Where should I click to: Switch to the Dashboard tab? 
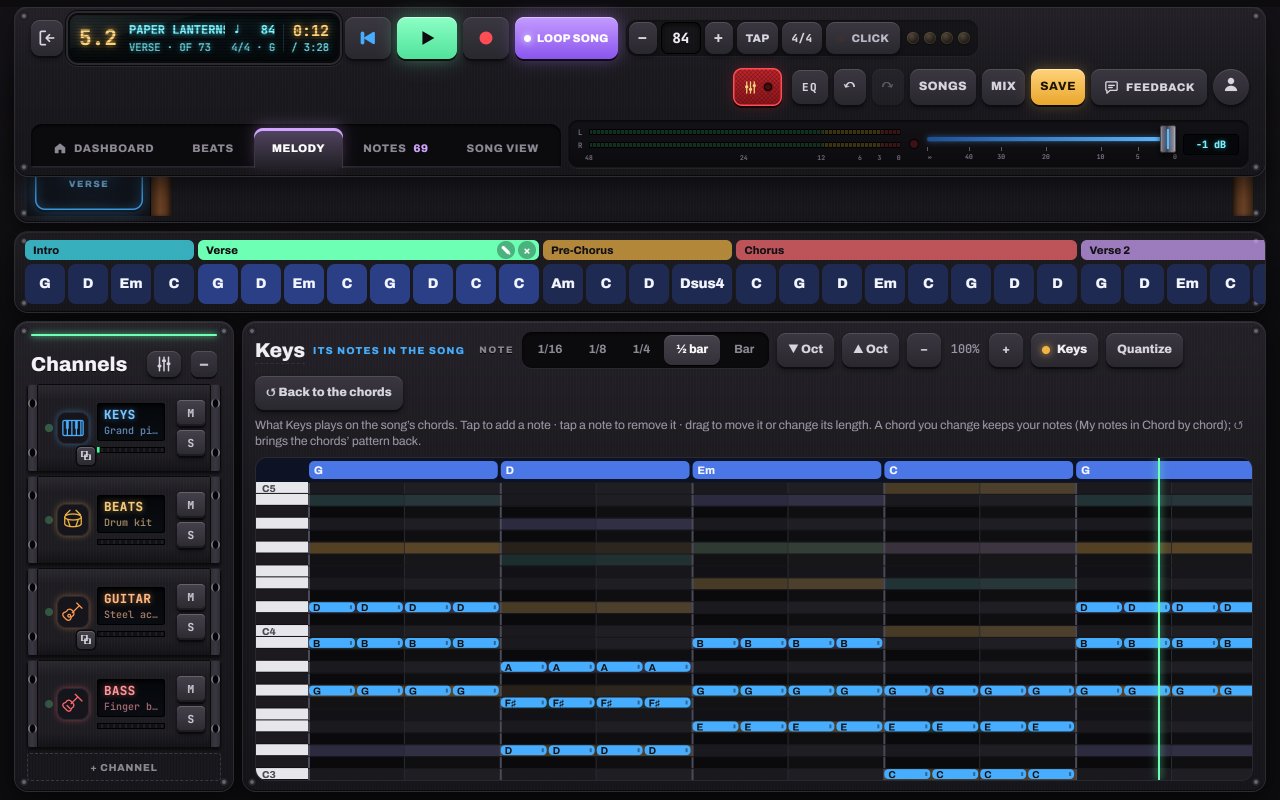click(104, 148)
